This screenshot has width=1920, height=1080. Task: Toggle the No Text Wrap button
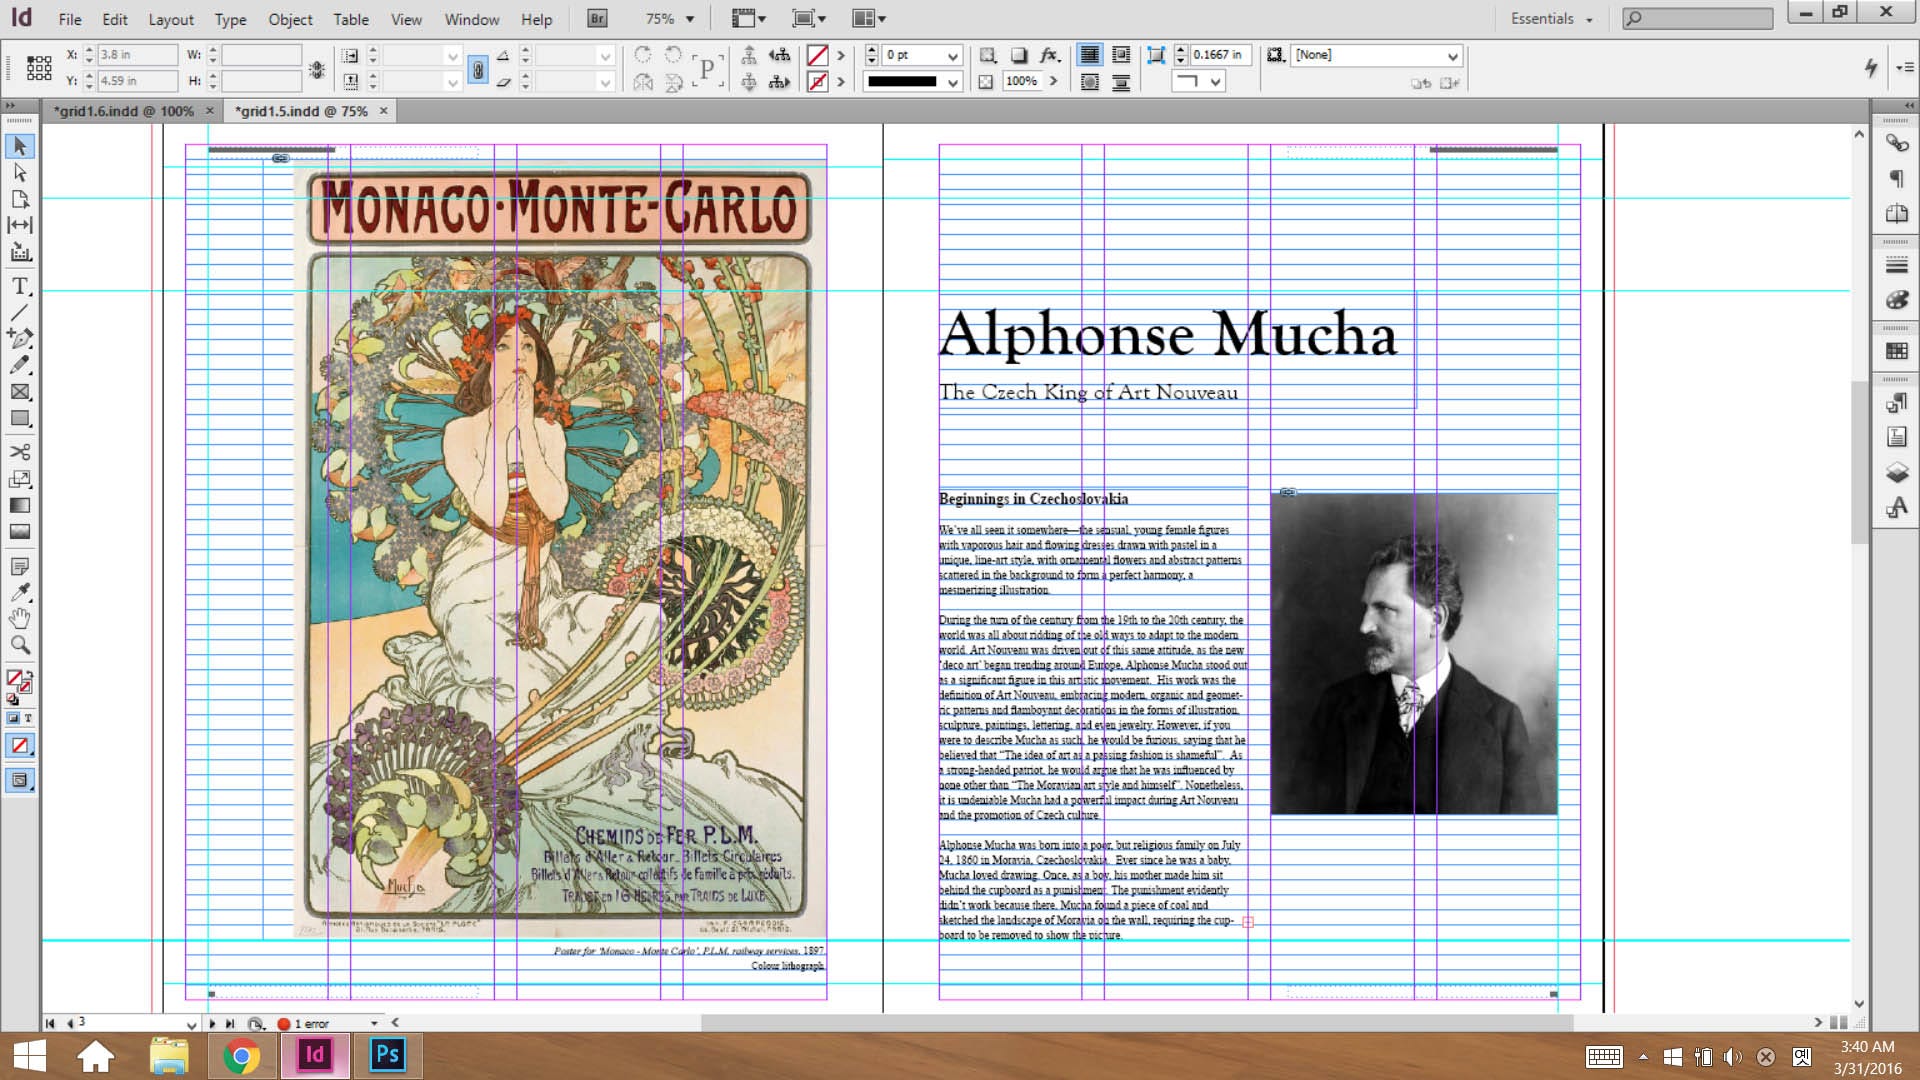point(1089,55)
